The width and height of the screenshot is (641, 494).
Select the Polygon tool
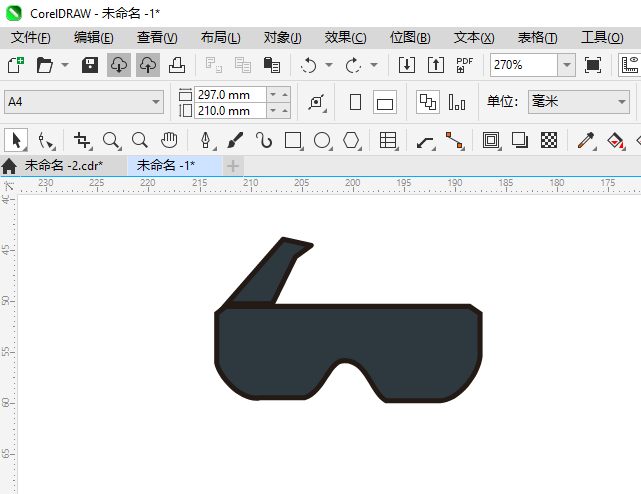[x=351, y=140]
